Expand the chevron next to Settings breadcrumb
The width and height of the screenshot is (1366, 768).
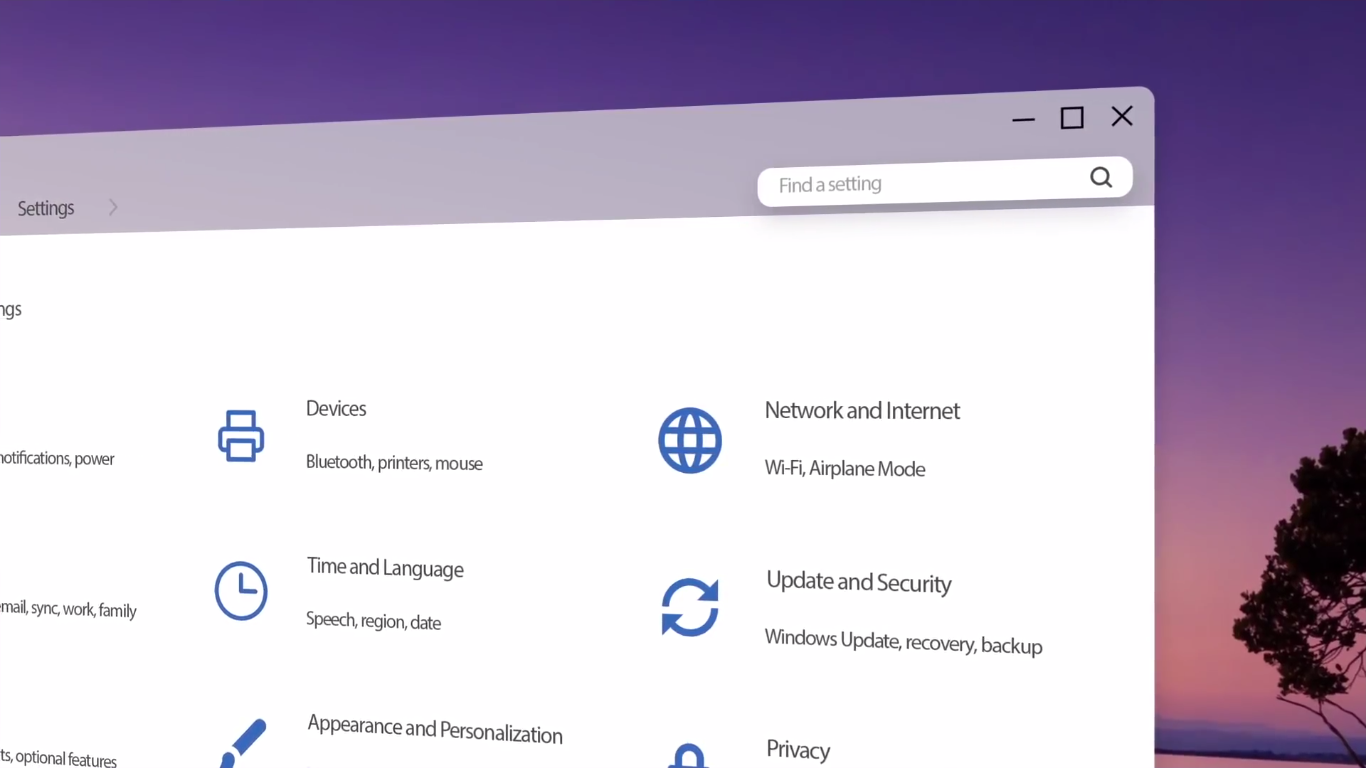(113, 207)
